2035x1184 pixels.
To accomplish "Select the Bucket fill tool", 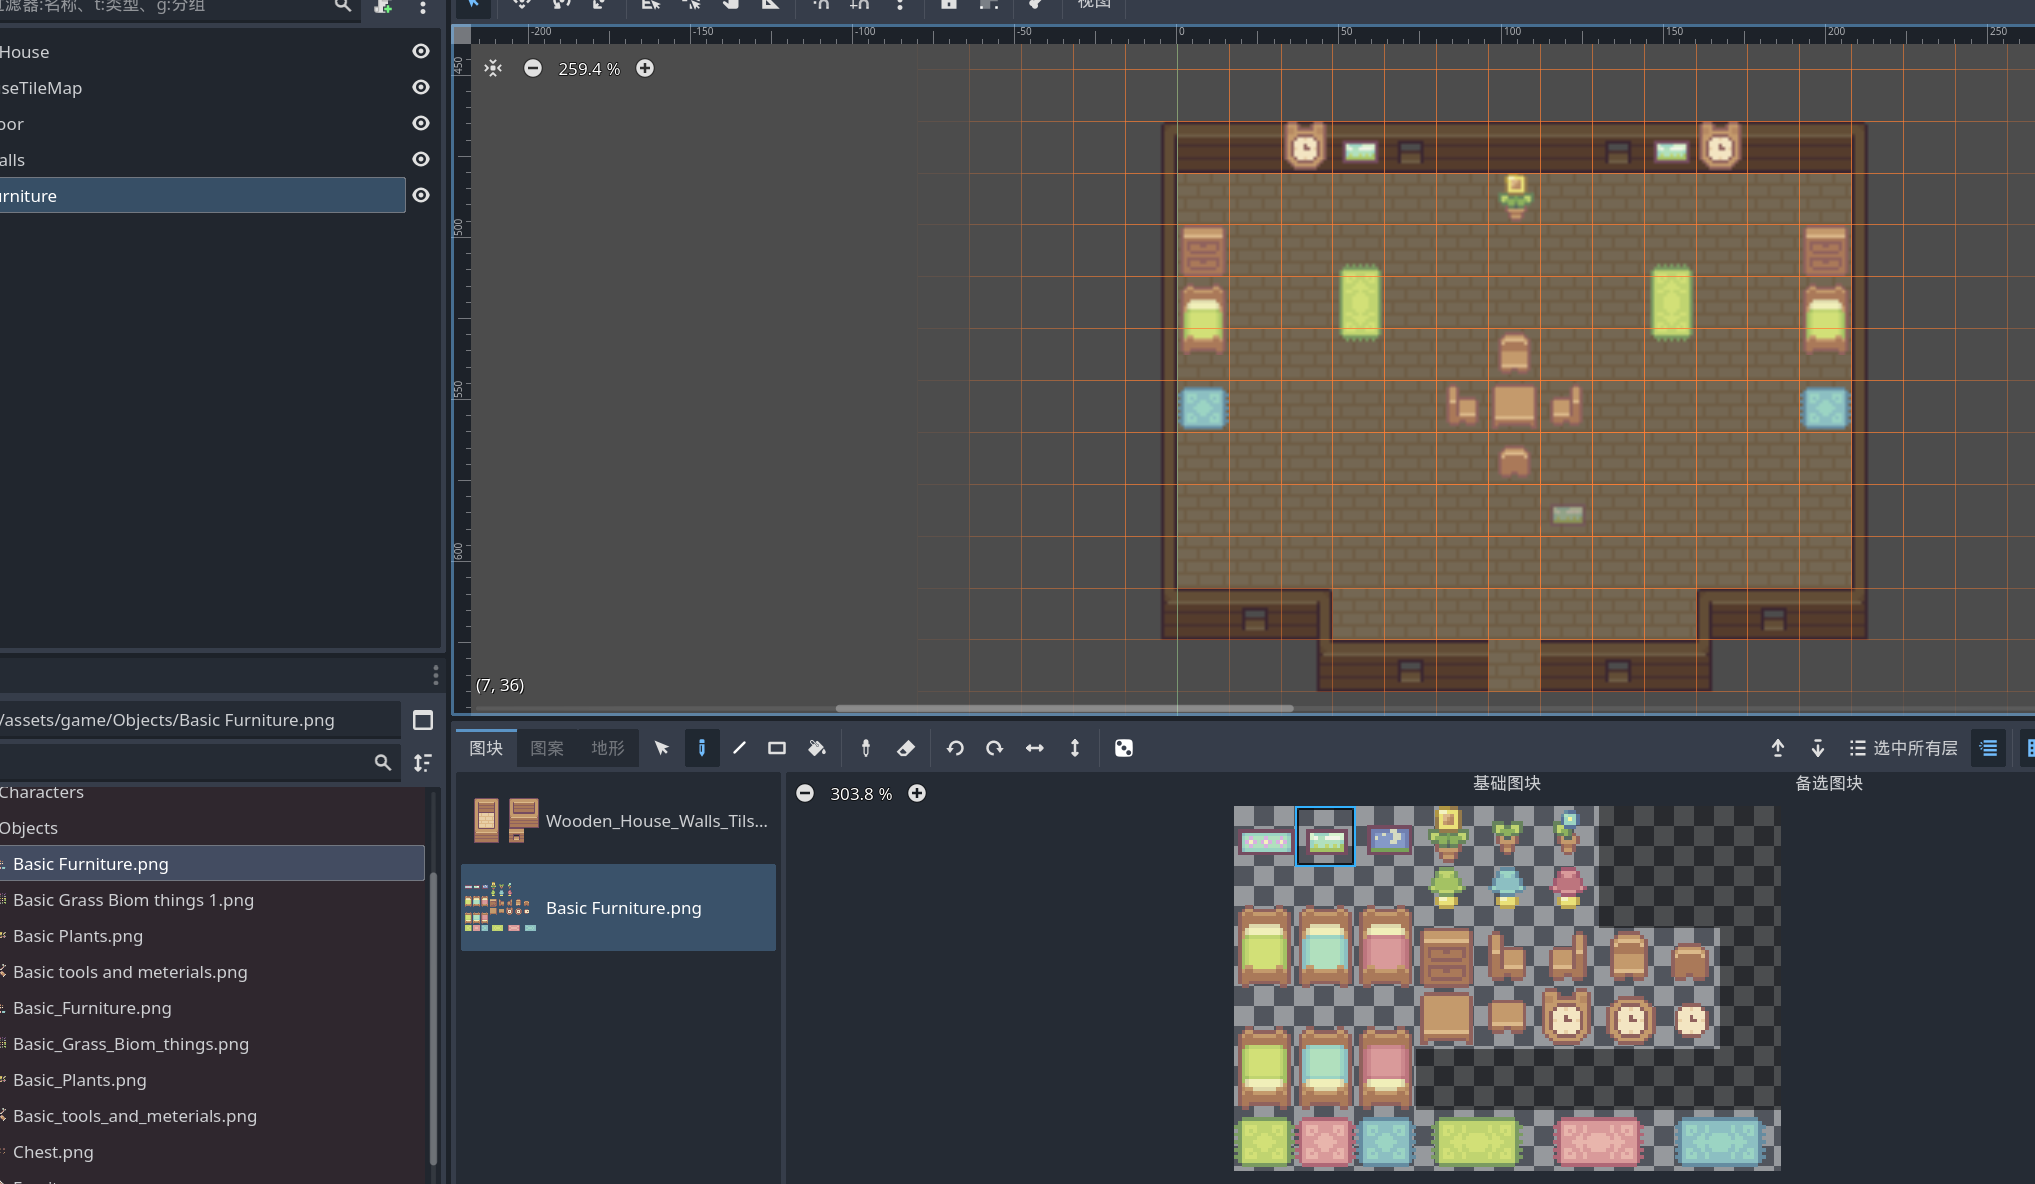I will pyautogui.click(x=816, y=748).
